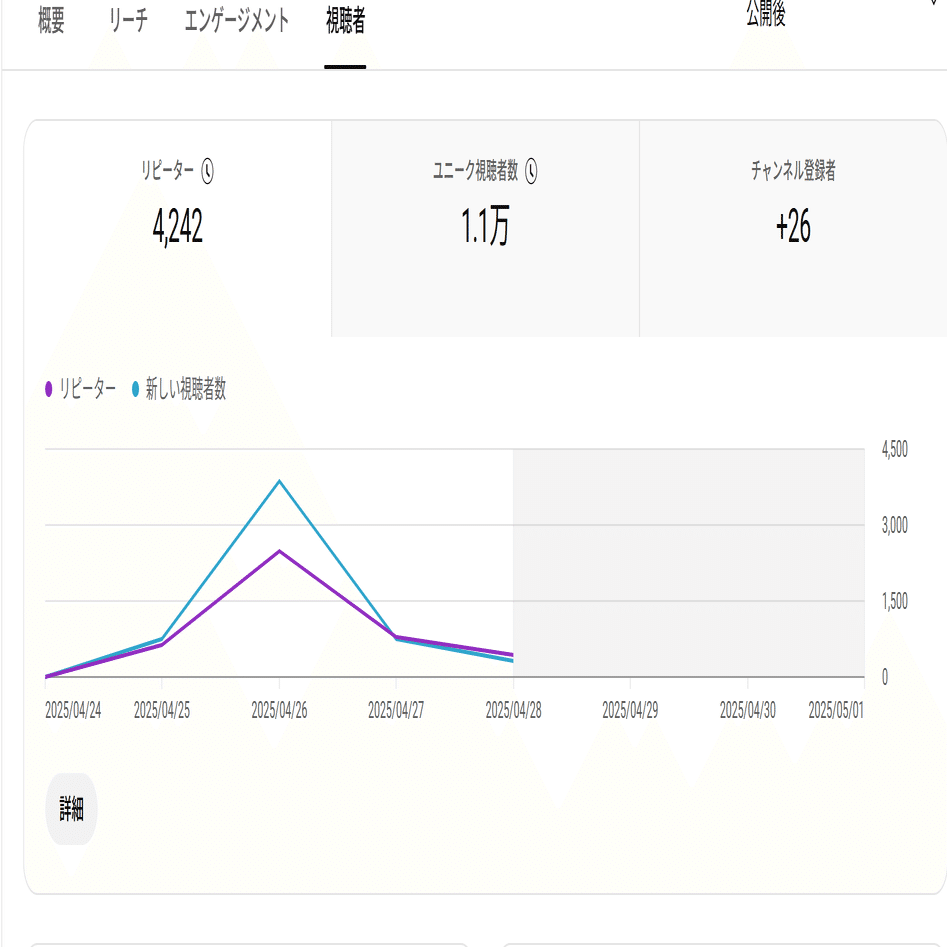
Task: Toggle the リピーター legend label
Action: pos(88,389)
